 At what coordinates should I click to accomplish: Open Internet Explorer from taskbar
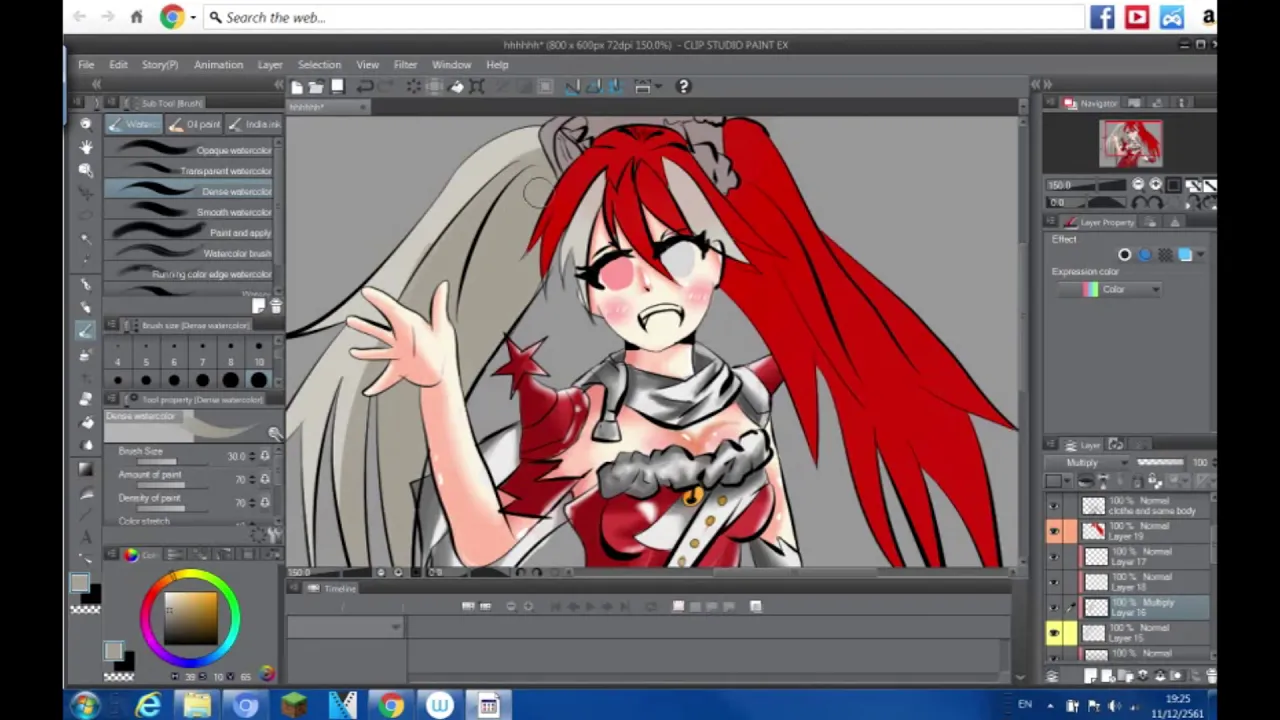pos(148,706)
